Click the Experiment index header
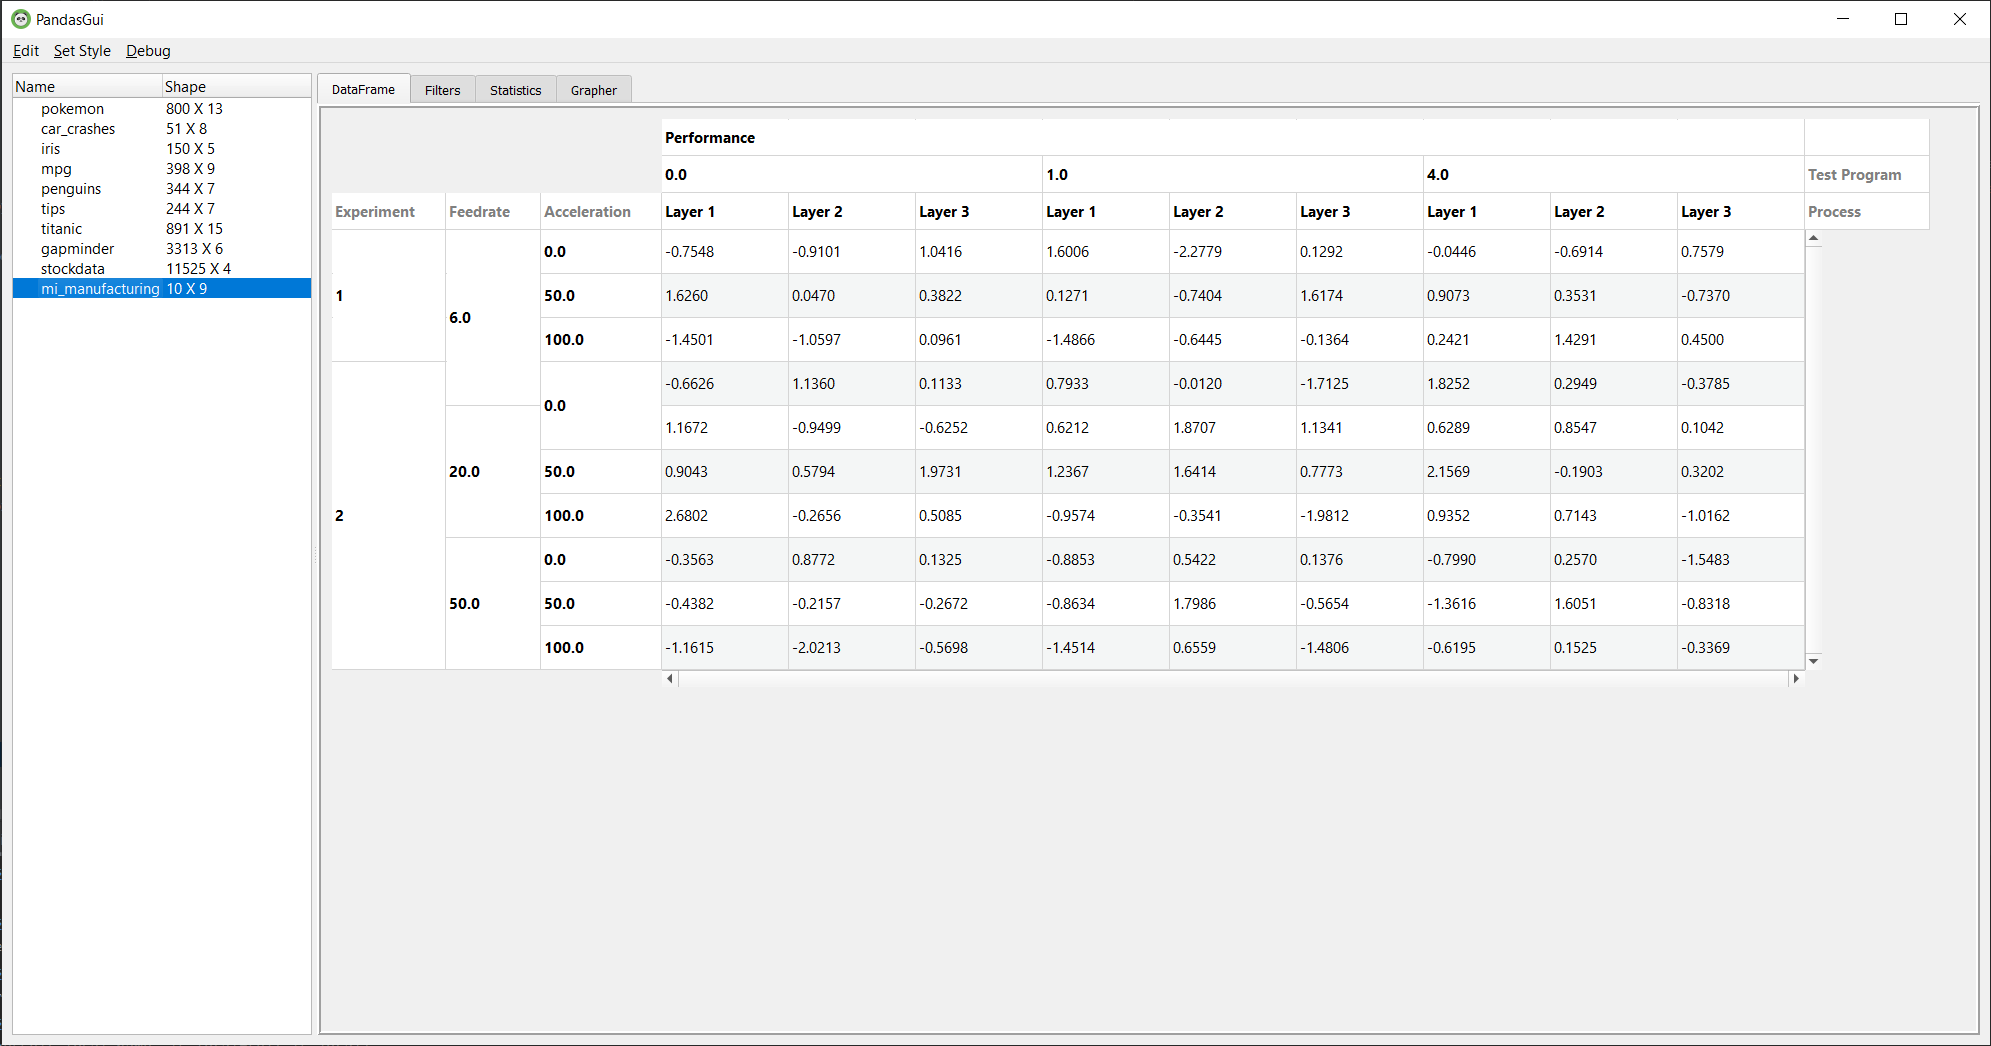This screenshot has height=1046, width=1991. pos(388,211)
